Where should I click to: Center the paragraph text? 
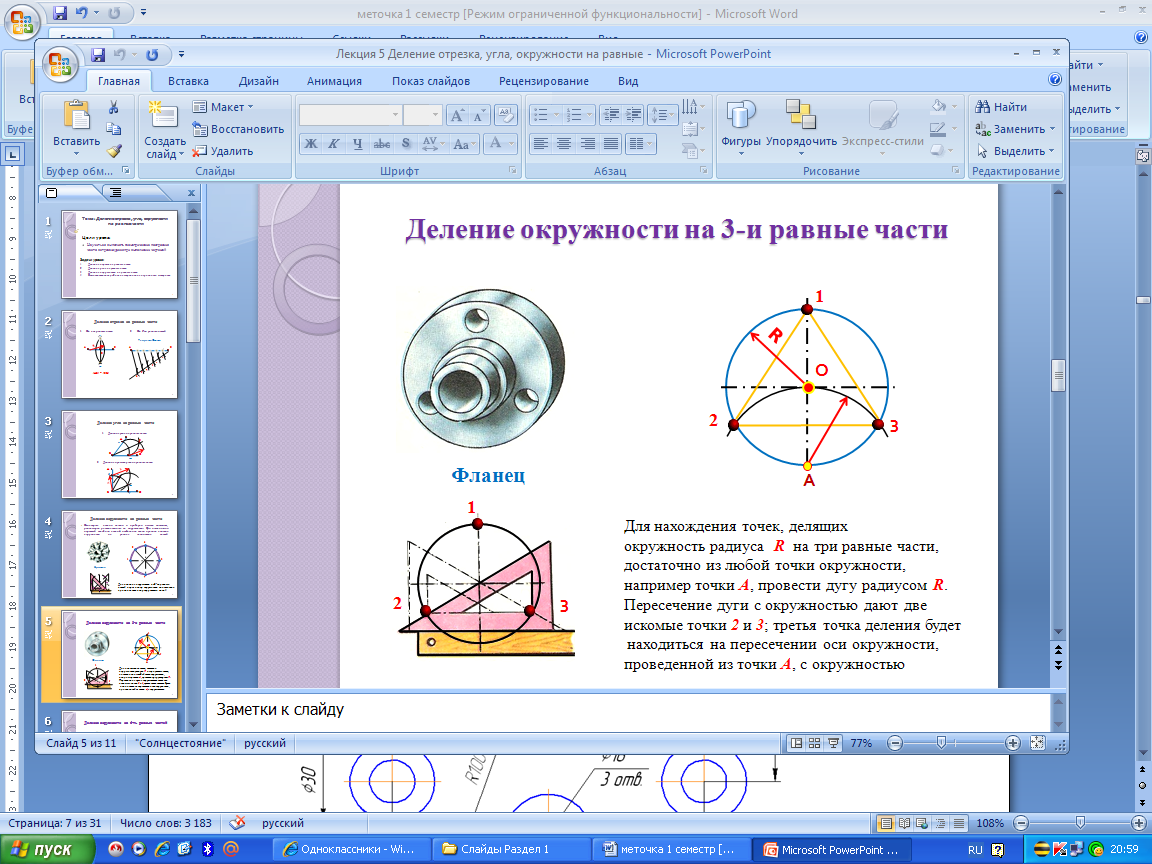coord(564,144)
